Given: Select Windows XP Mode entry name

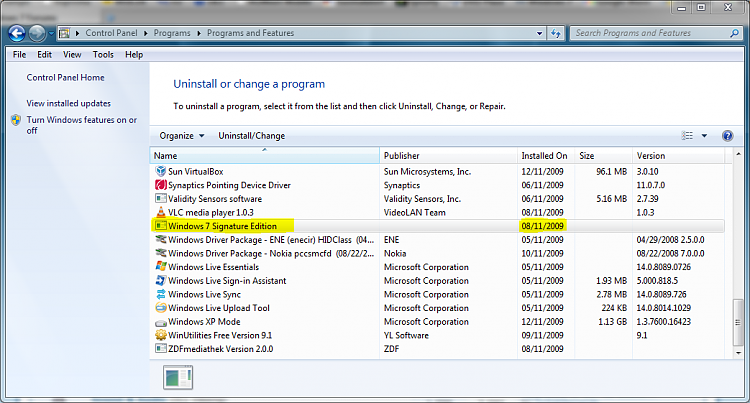Looking at the screenshot, I should [204, 322].
